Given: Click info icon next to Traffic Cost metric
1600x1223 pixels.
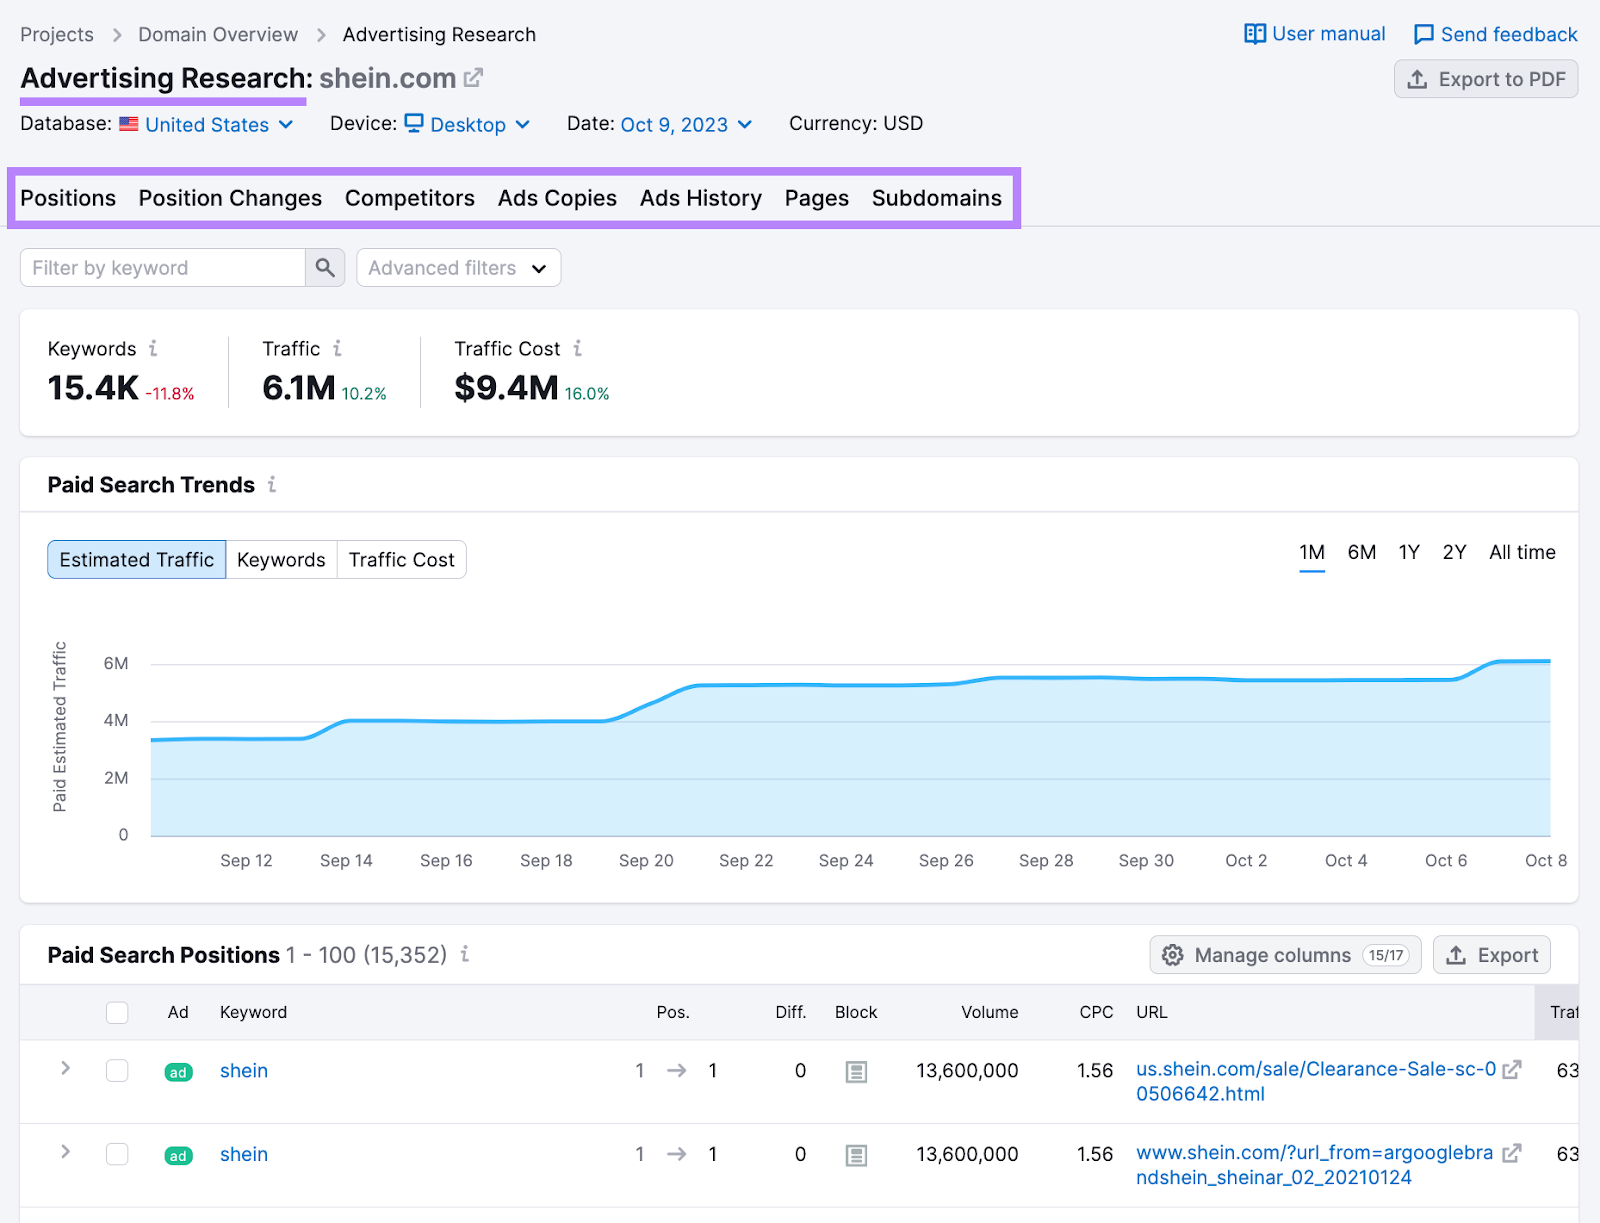Looking at the screenshot, I should pos(577,348).
